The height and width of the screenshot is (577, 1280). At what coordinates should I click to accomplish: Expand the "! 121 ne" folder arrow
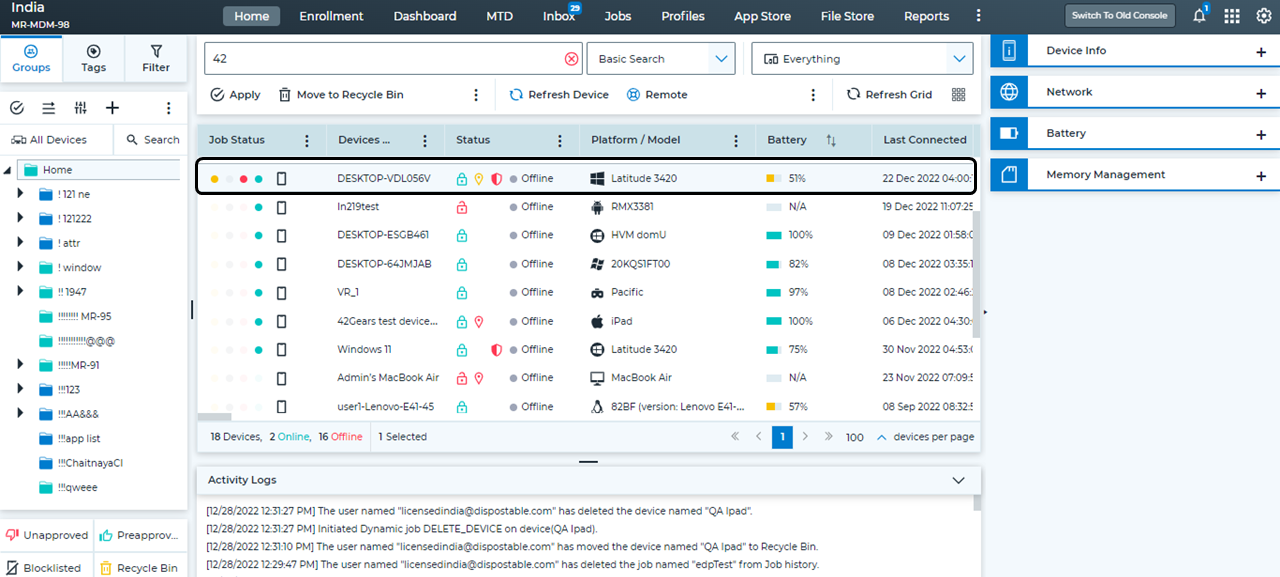tap(20, 193)
